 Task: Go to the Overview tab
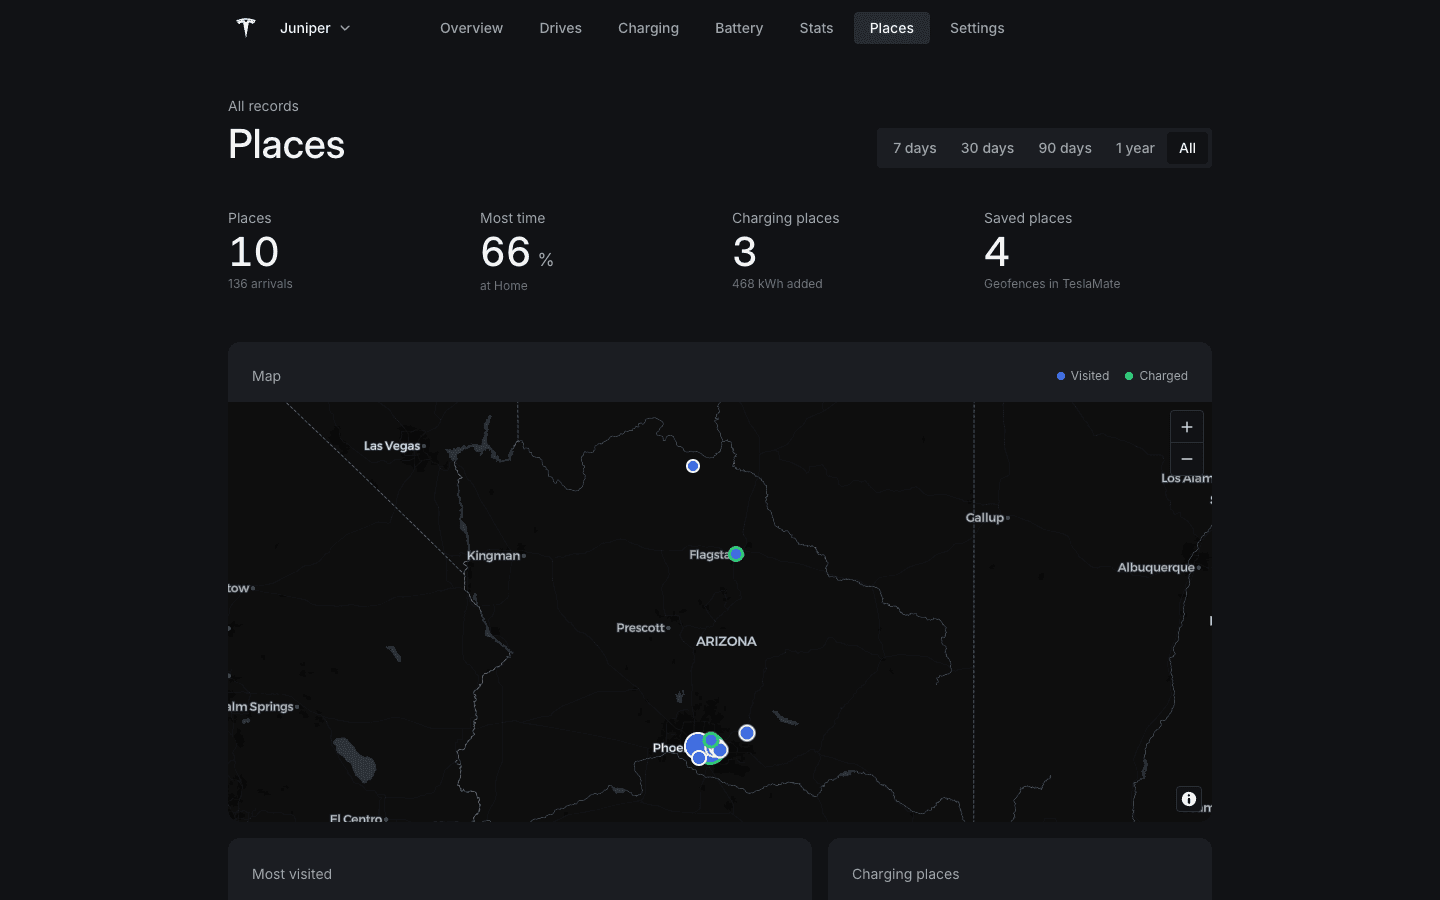[471, 28]
